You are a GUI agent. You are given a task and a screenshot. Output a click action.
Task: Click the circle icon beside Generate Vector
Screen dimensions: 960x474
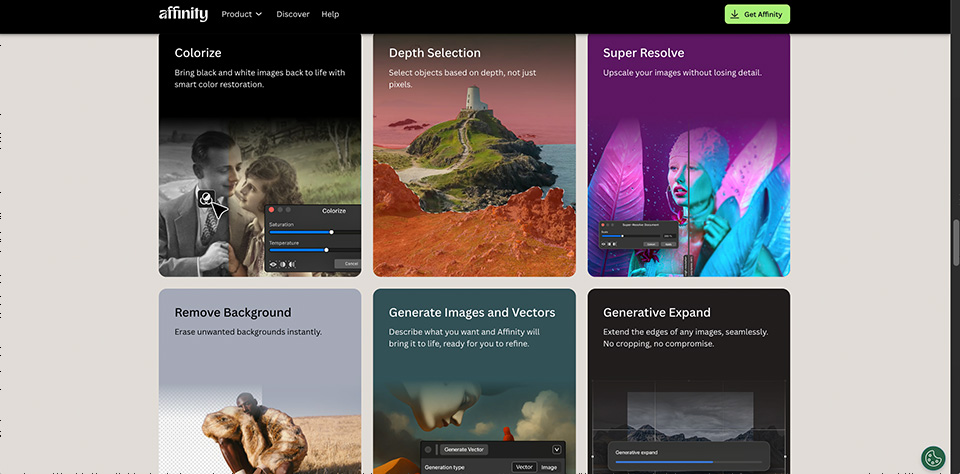[x=428, y=450]
